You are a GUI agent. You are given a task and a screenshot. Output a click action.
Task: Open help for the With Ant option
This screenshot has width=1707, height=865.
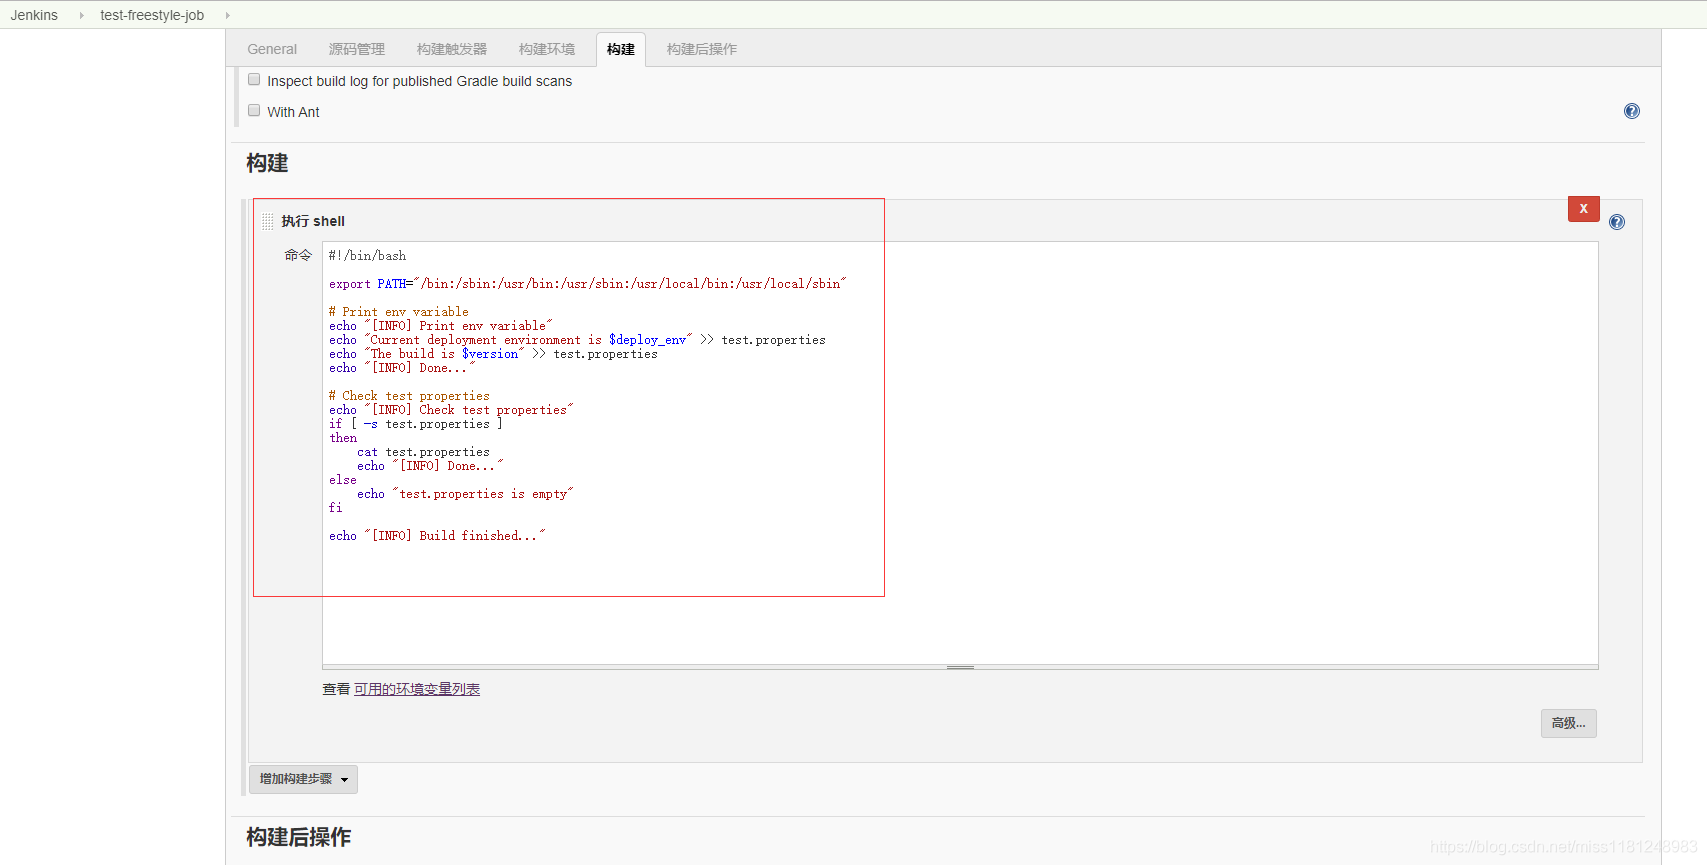coord(1631,111)
